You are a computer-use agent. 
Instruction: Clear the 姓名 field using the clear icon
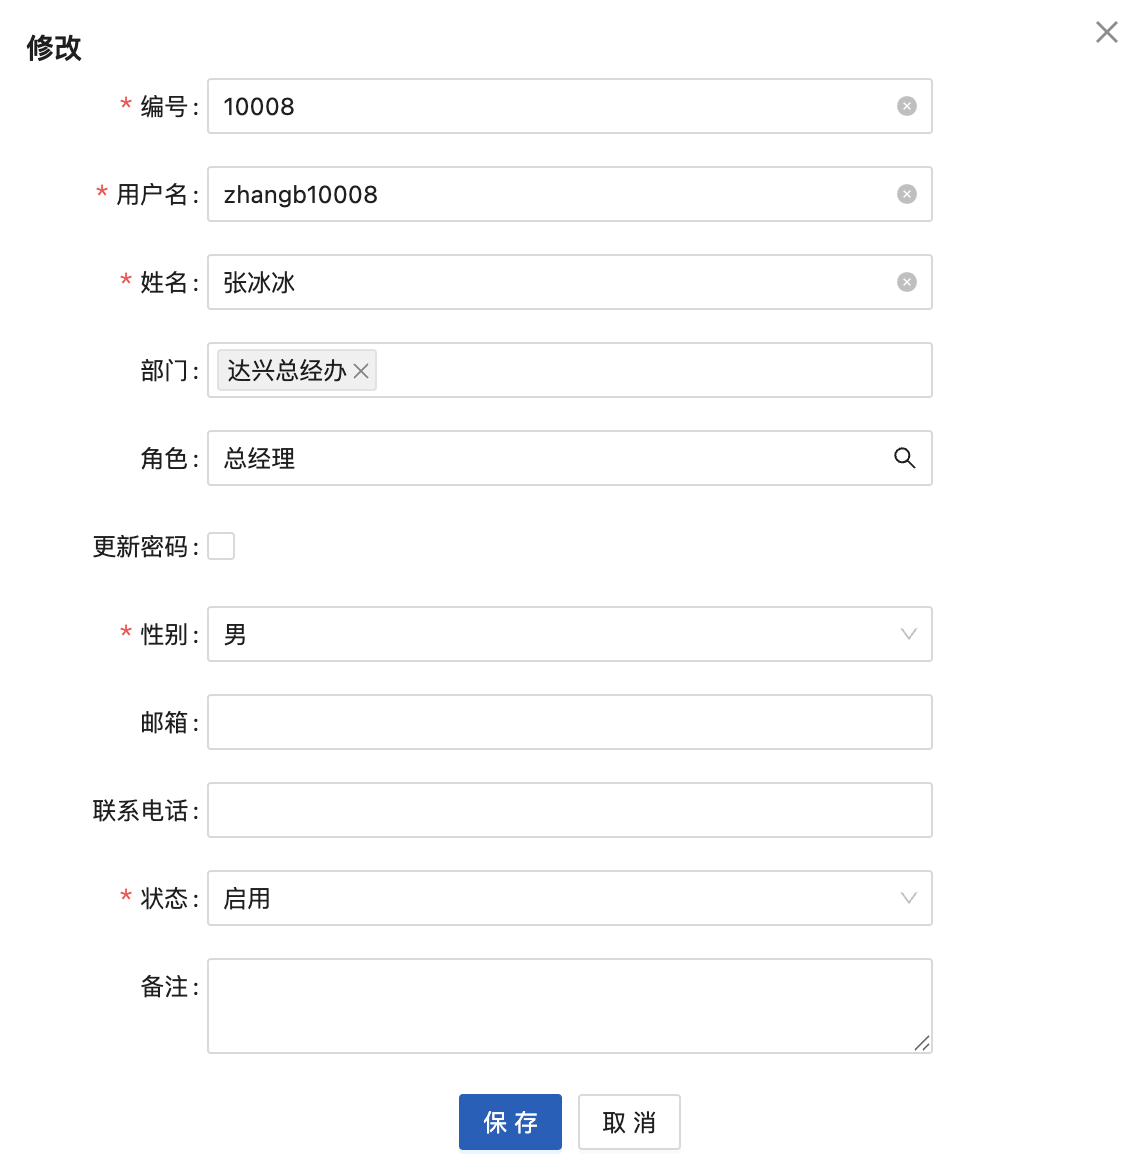click(x=907, y=282)
